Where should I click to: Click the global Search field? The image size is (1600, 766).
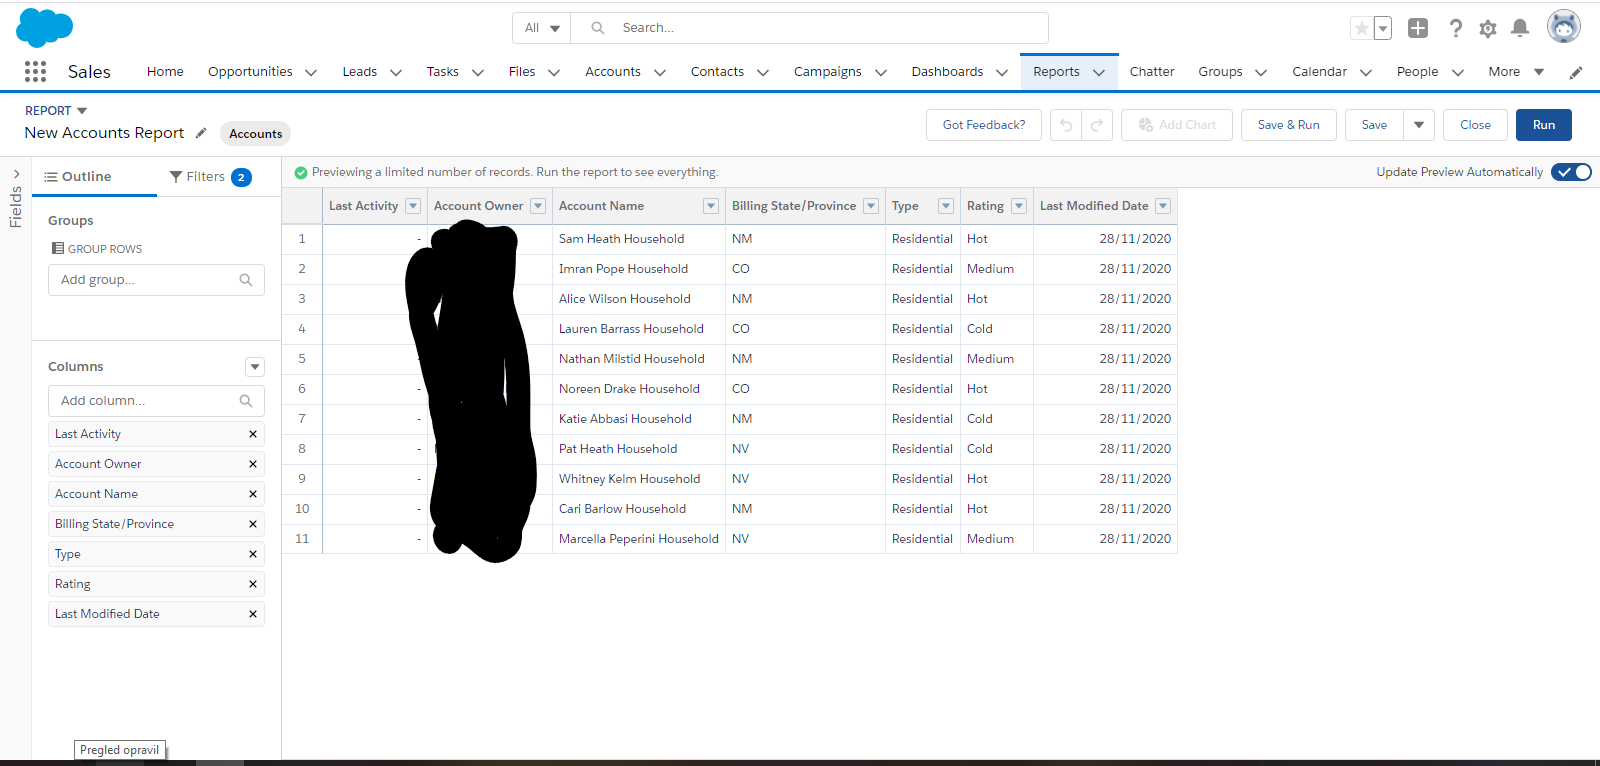(810, 28)
